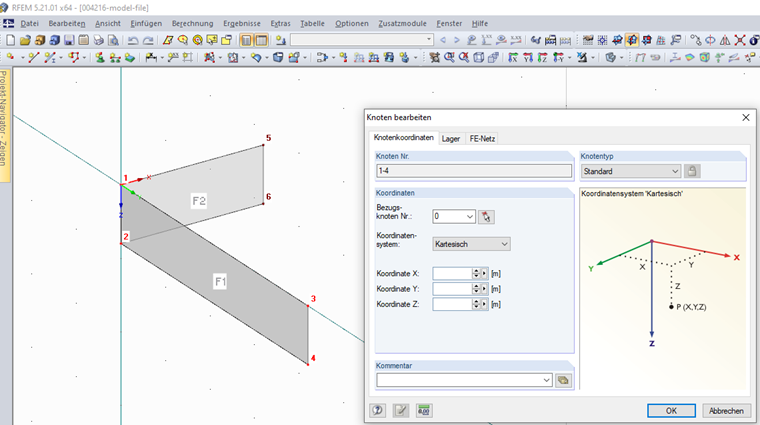The height and width of the screenshot is (425, 760).
Task: Select the new node tool
Action: point(10,57)
